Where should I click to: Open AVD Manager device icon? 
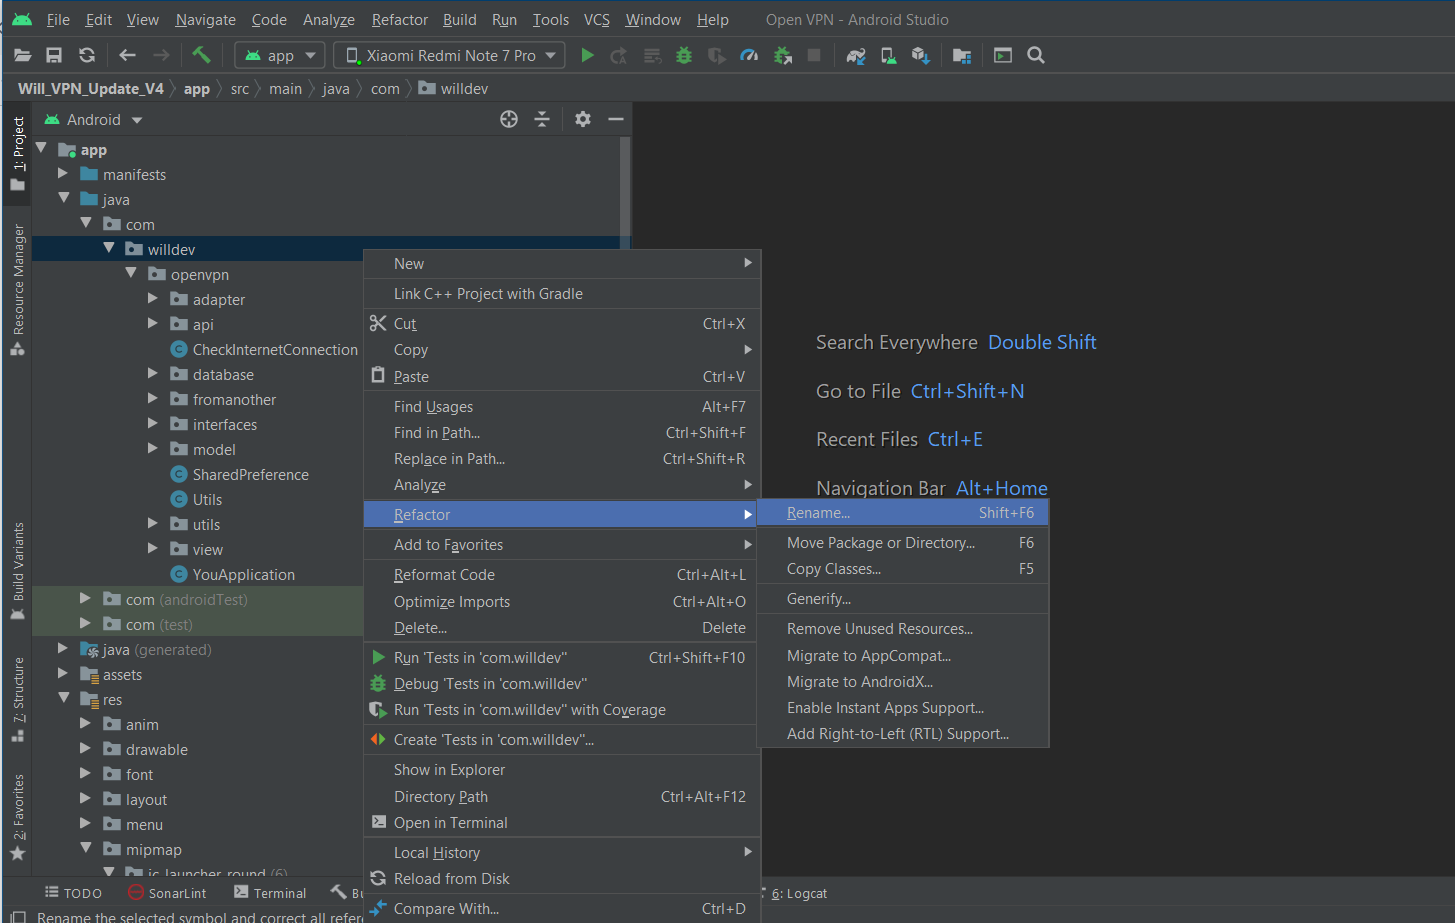coord(888,56)
